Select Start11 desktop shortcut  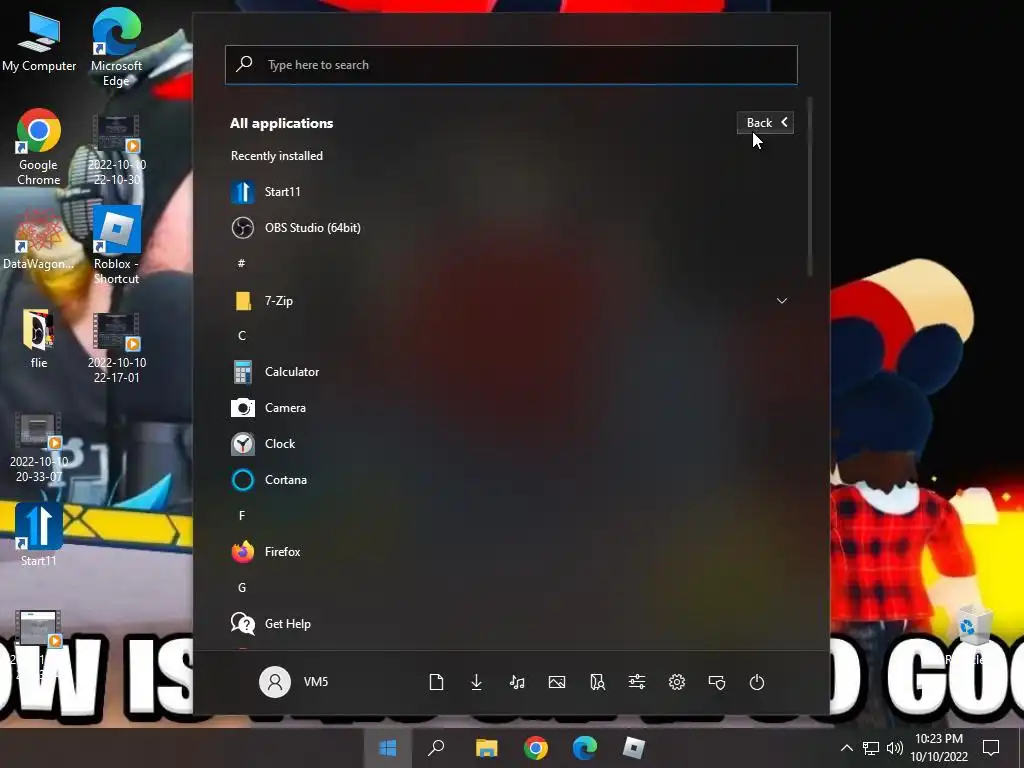39,536
